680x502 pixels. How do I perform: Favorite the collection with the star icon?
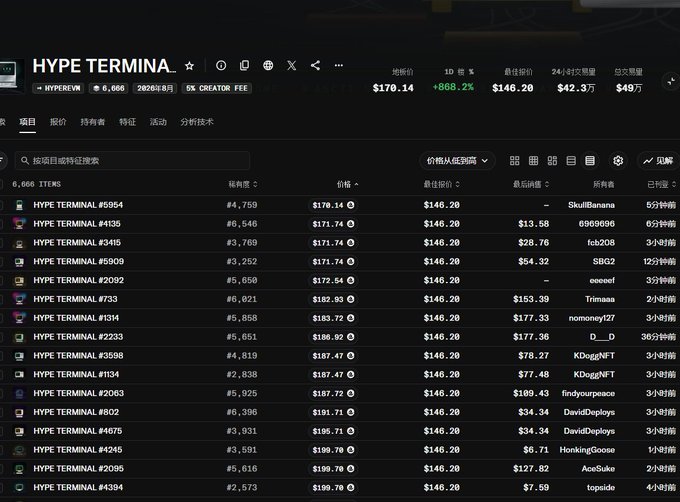pos(190,66)
